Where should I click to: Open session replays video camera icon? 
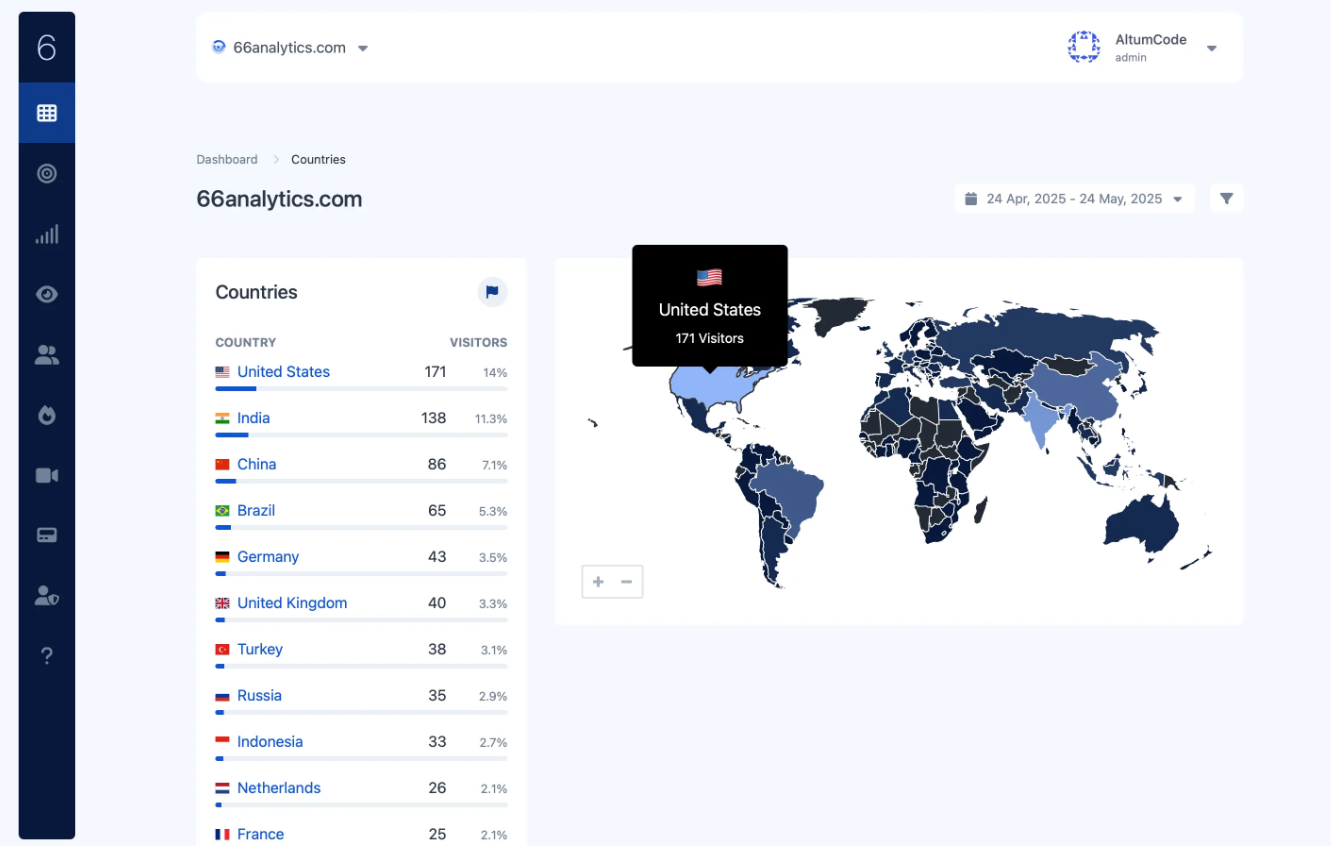(x=47, y=475)
